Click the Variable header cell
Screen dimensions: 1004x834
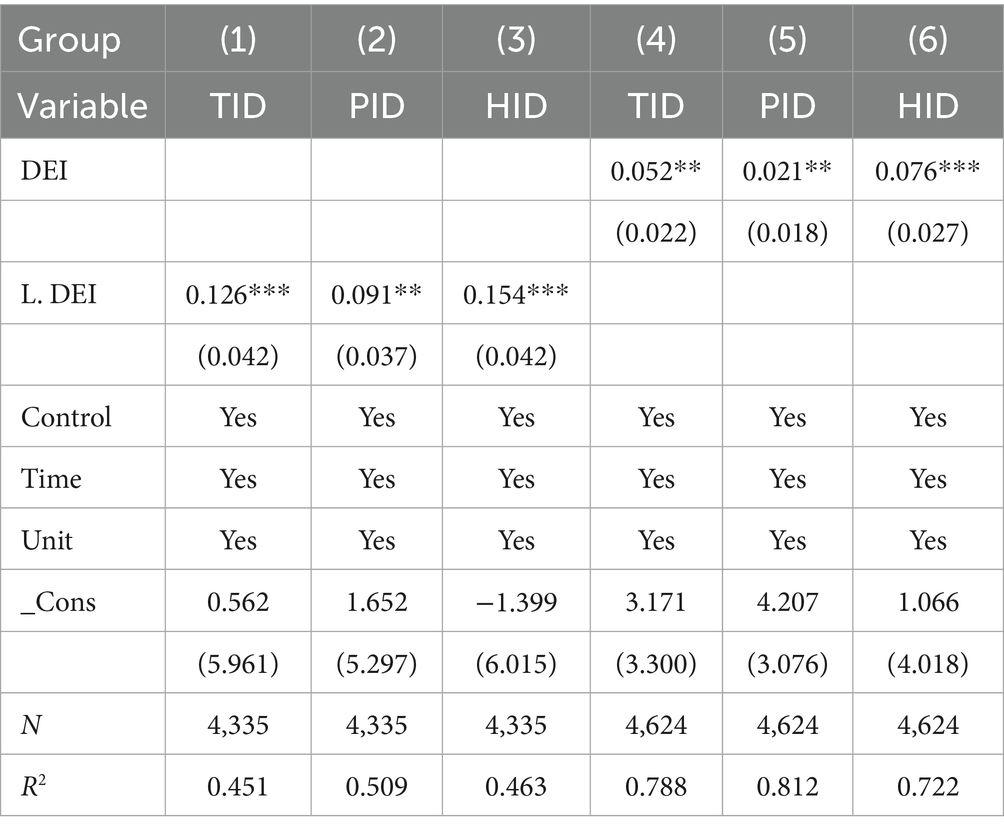[84, 105]
